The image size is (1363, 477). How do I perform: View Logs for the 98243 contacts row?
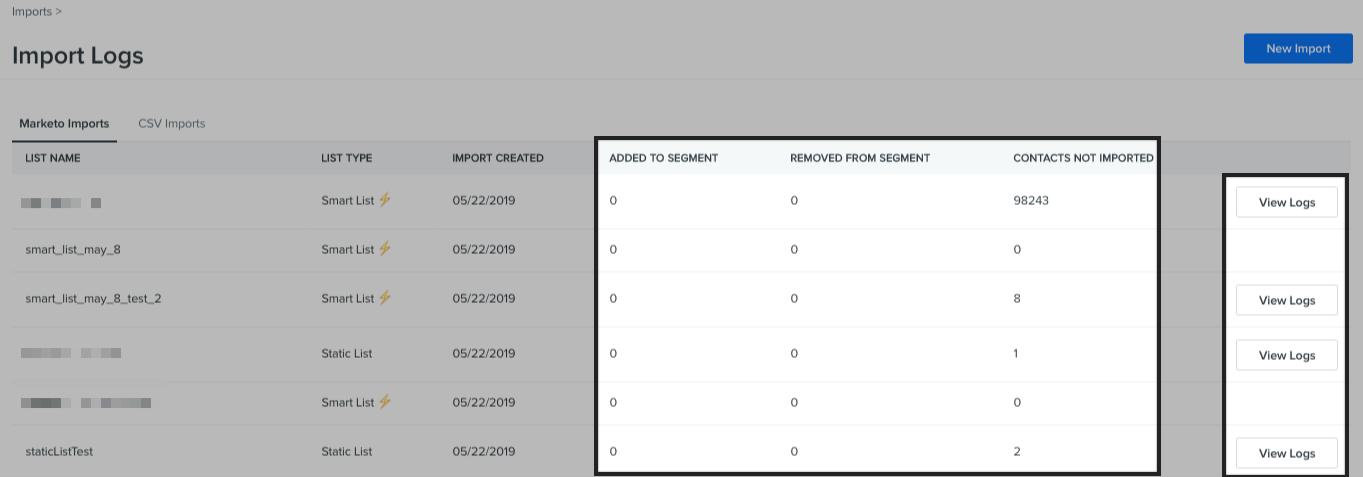coord(1287,202)
